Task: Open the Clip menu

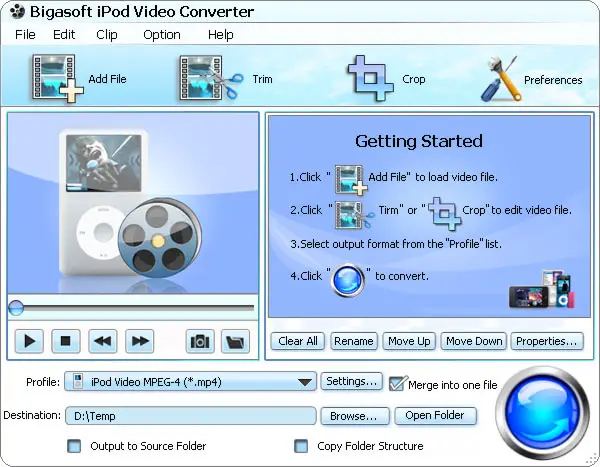Action: [x=106, y=35]
